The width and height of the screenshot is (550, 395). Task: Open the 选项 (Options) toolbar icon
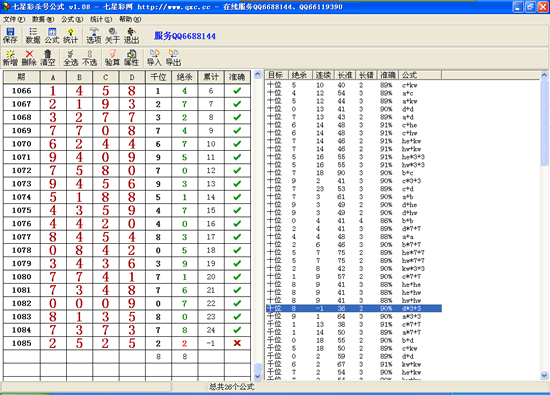click(94, 36)
